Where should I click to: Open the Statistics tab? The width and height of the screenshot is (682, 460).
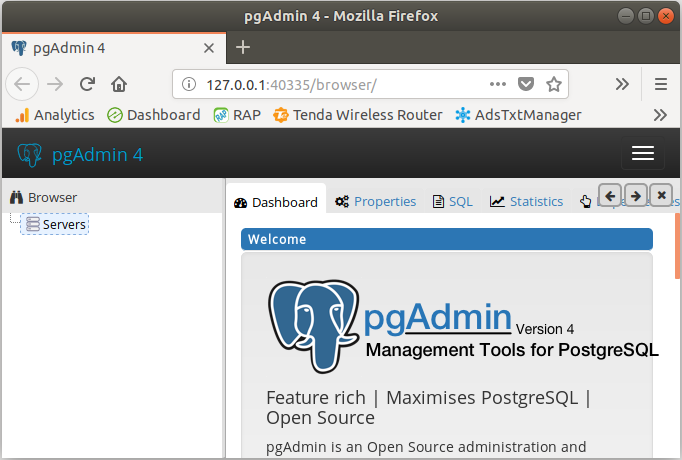[x=526, y=201]
